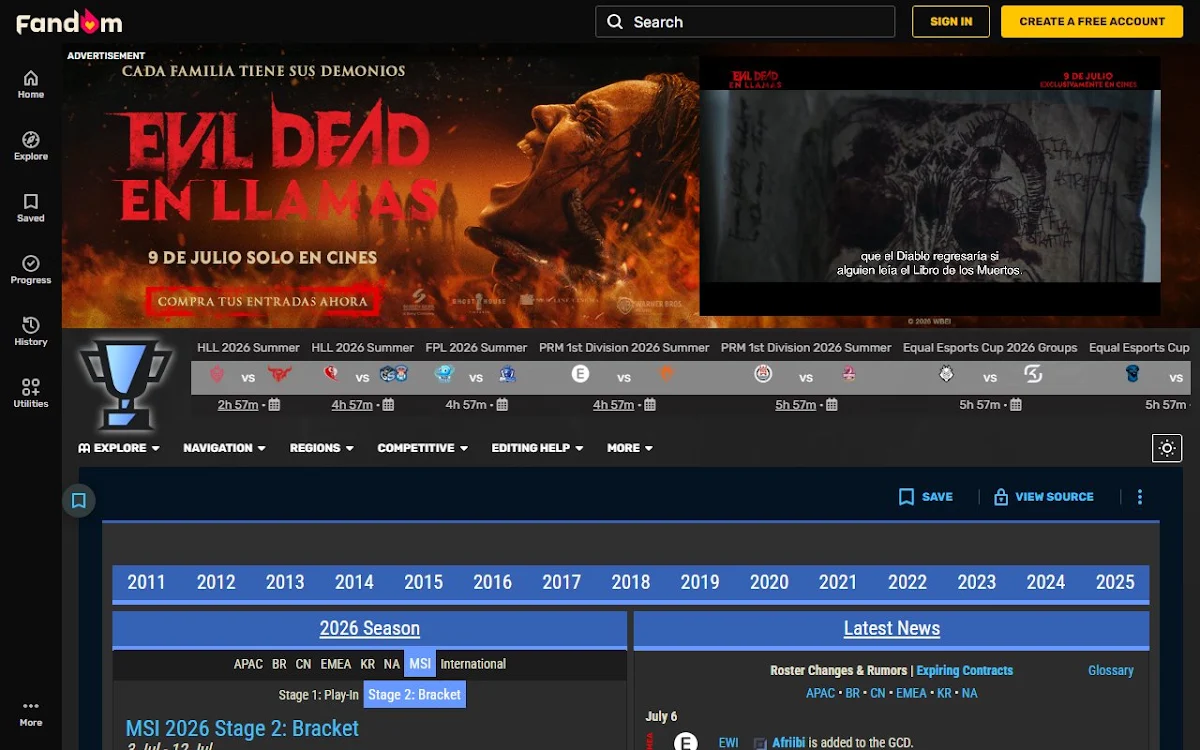Open MSI 2026 Stage 2: Bracket title link

[242, 728]
